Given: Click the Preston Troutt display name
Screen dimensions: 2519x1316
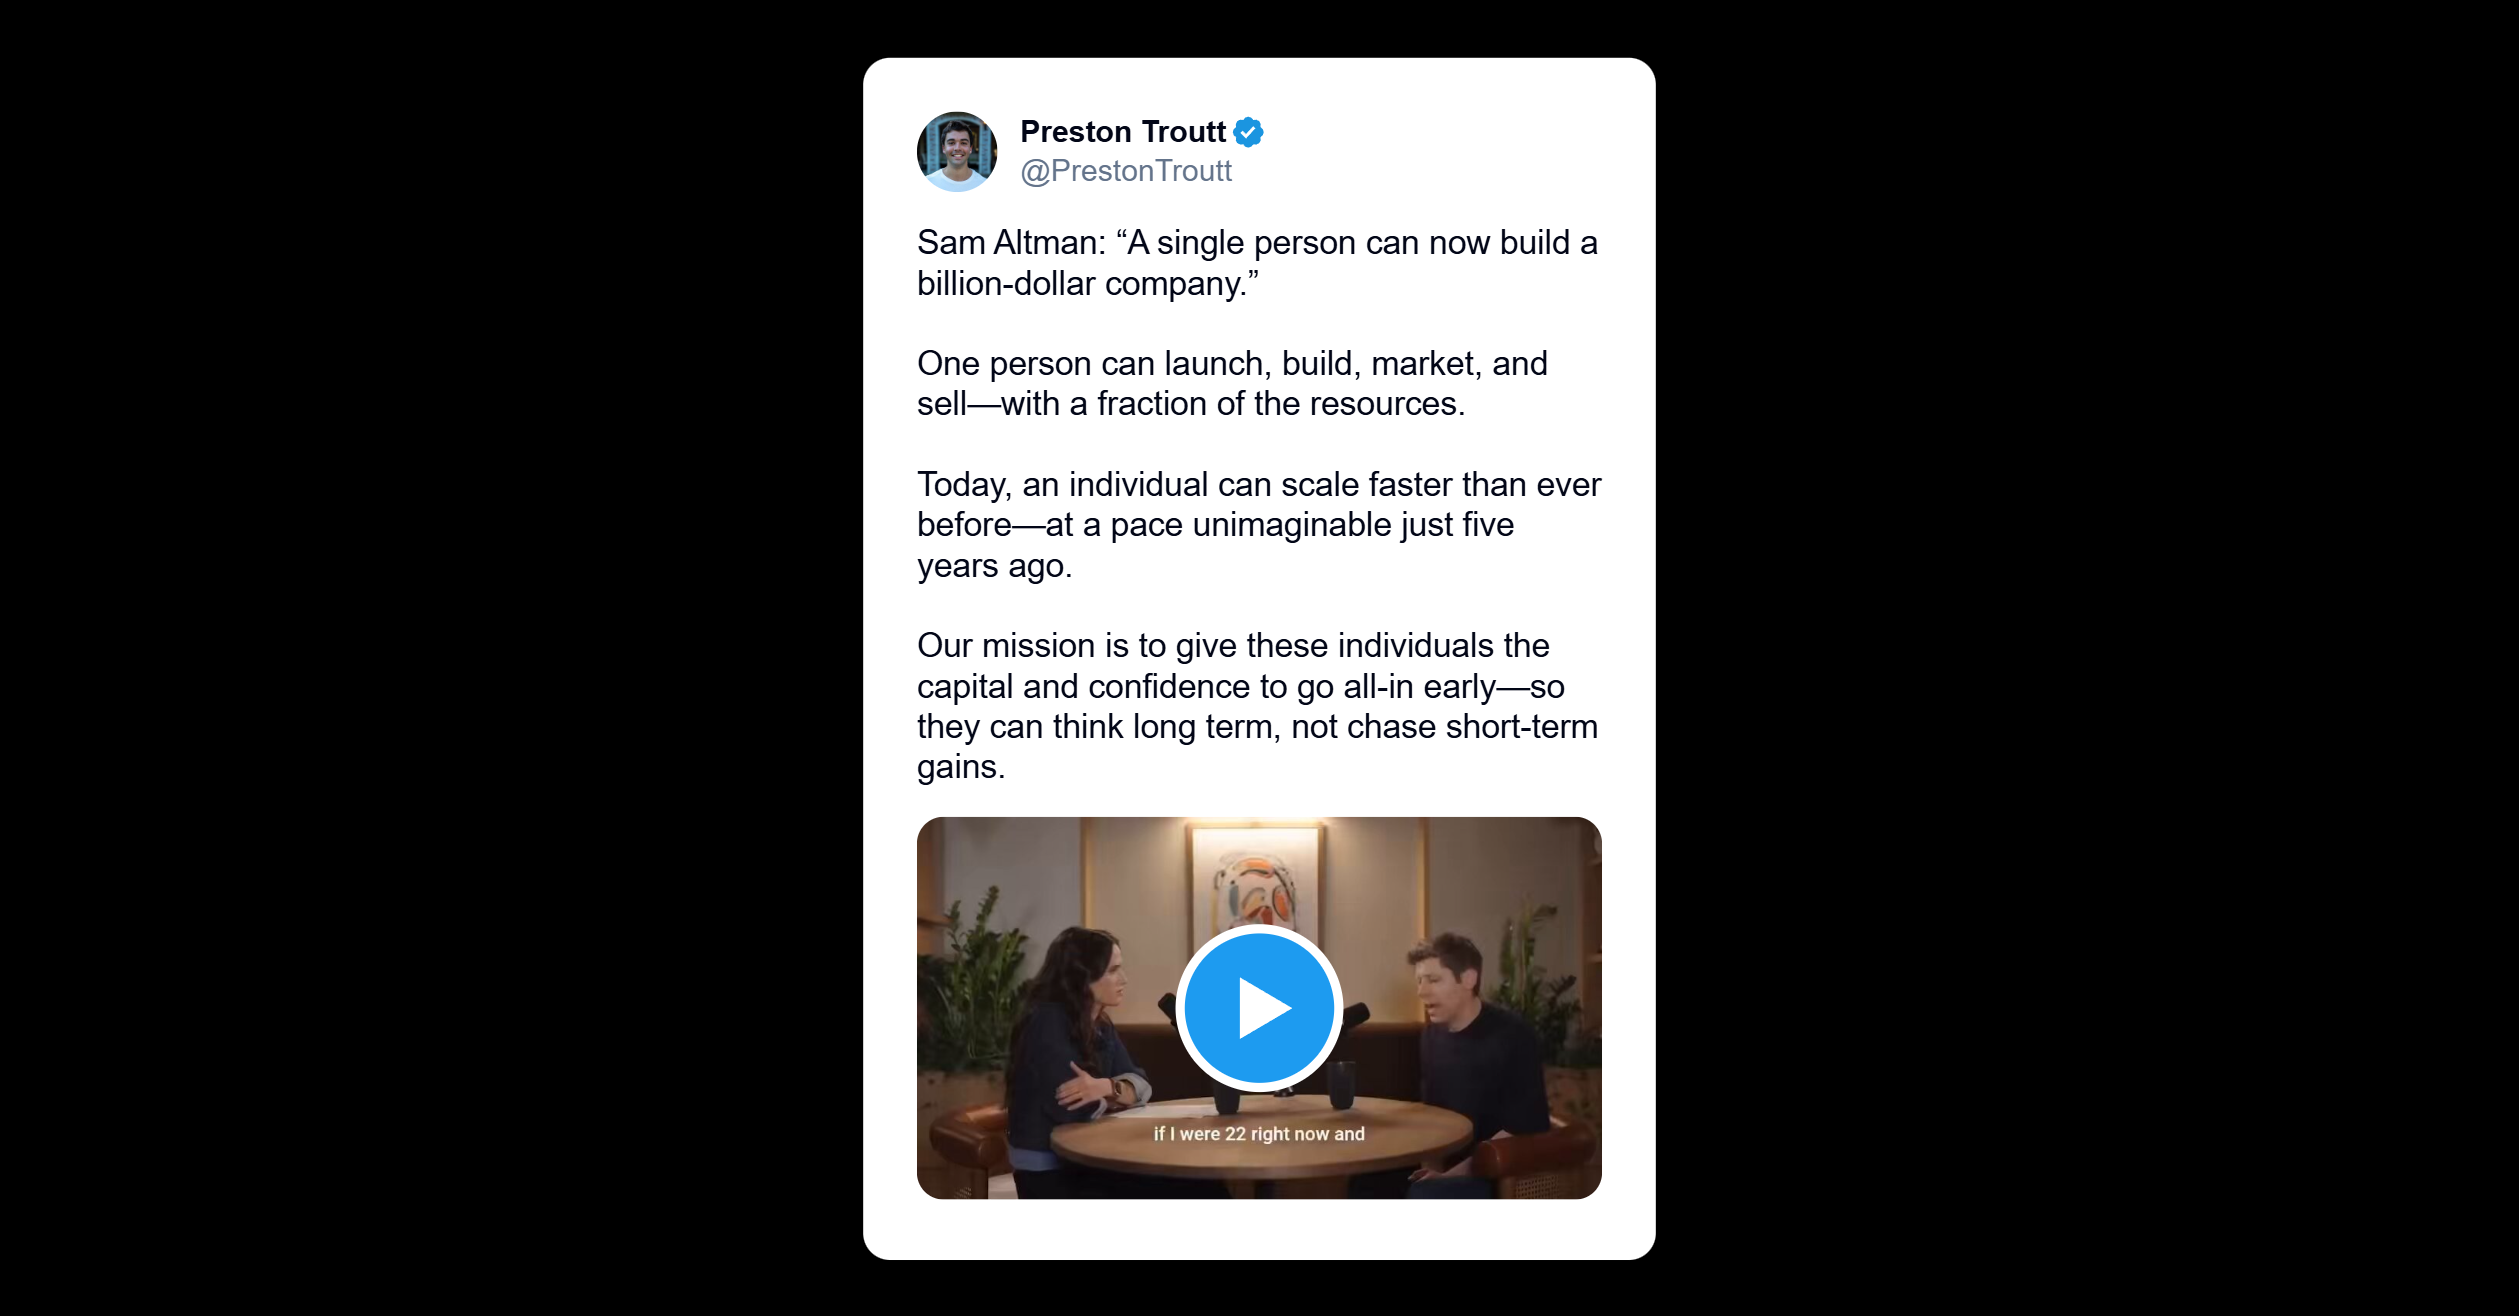Looking at the screenshot, I should pyautogui.click(x=1122, y=132).
